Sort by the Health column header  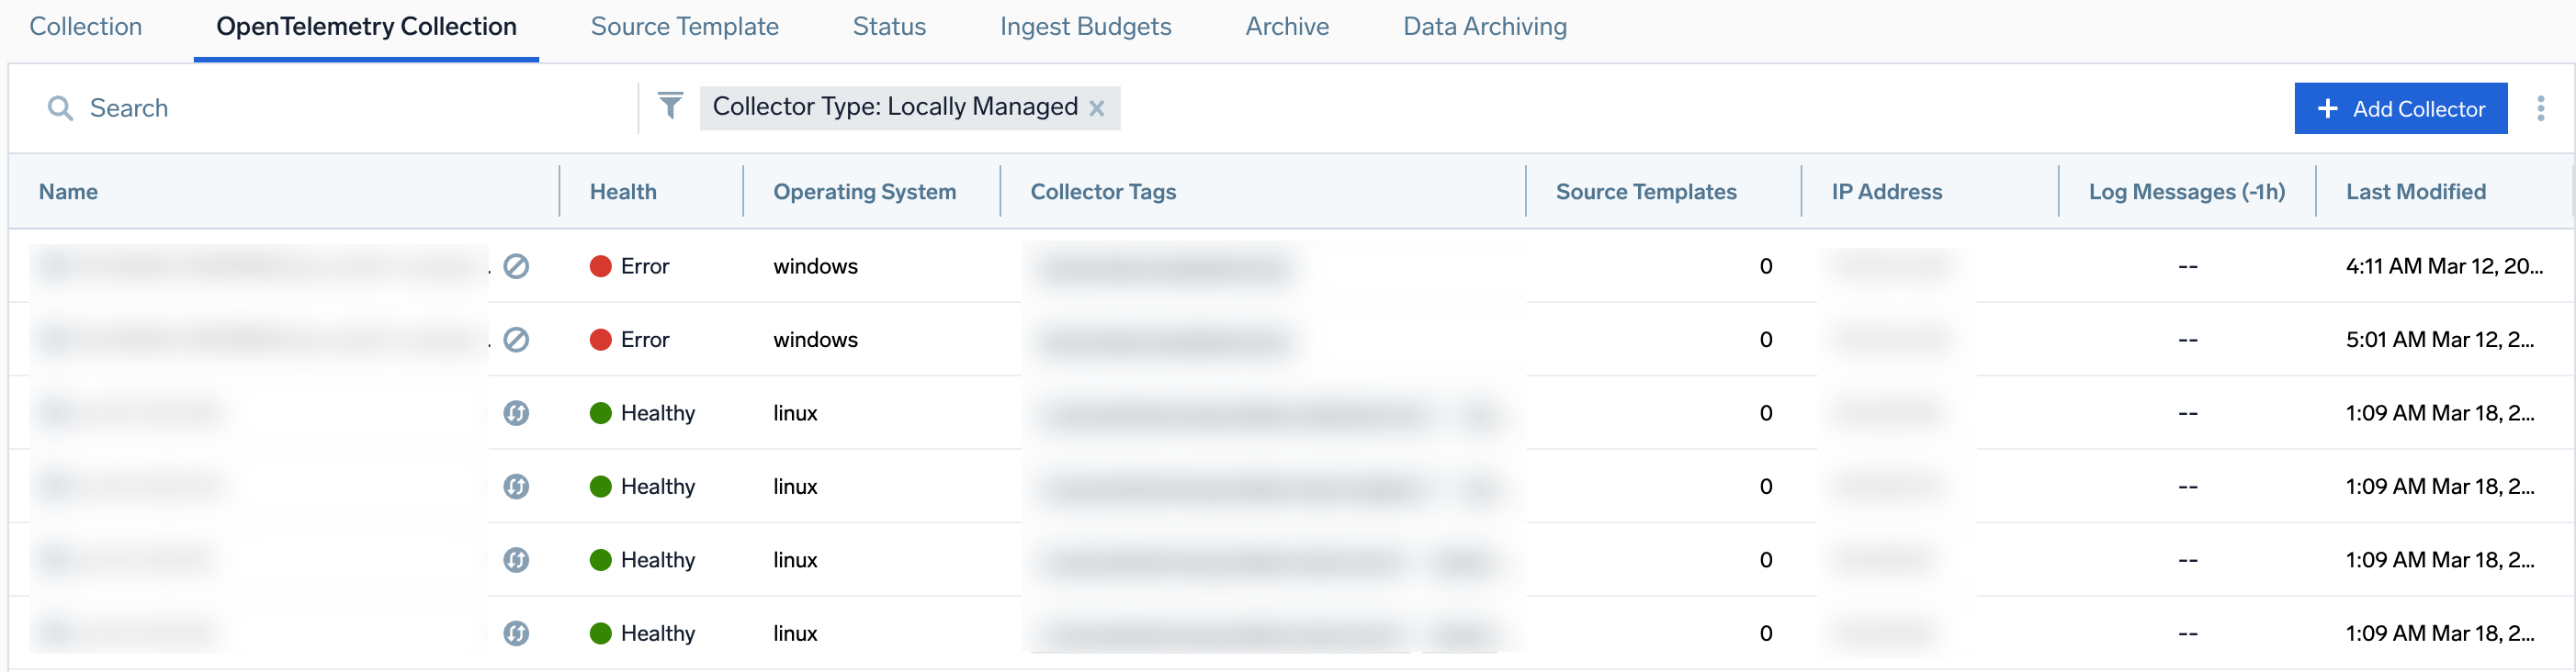pos(623,192)
